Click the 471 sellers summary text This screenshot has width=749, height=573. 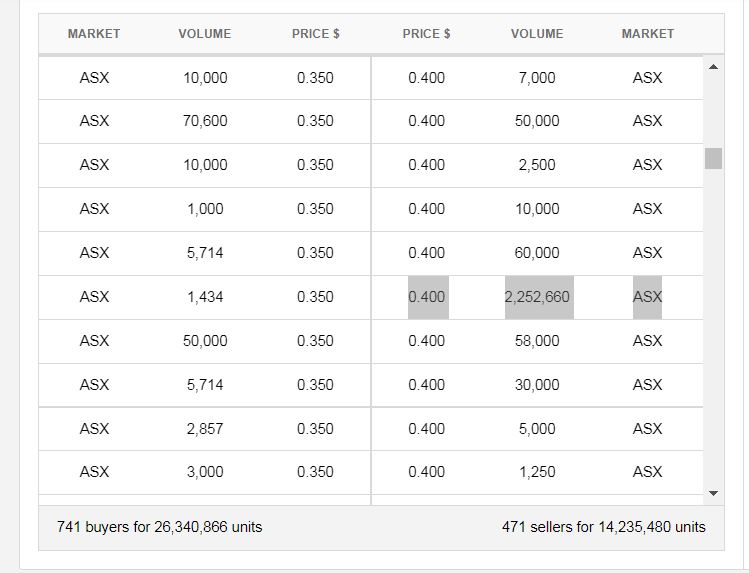[x=604, y=527]
